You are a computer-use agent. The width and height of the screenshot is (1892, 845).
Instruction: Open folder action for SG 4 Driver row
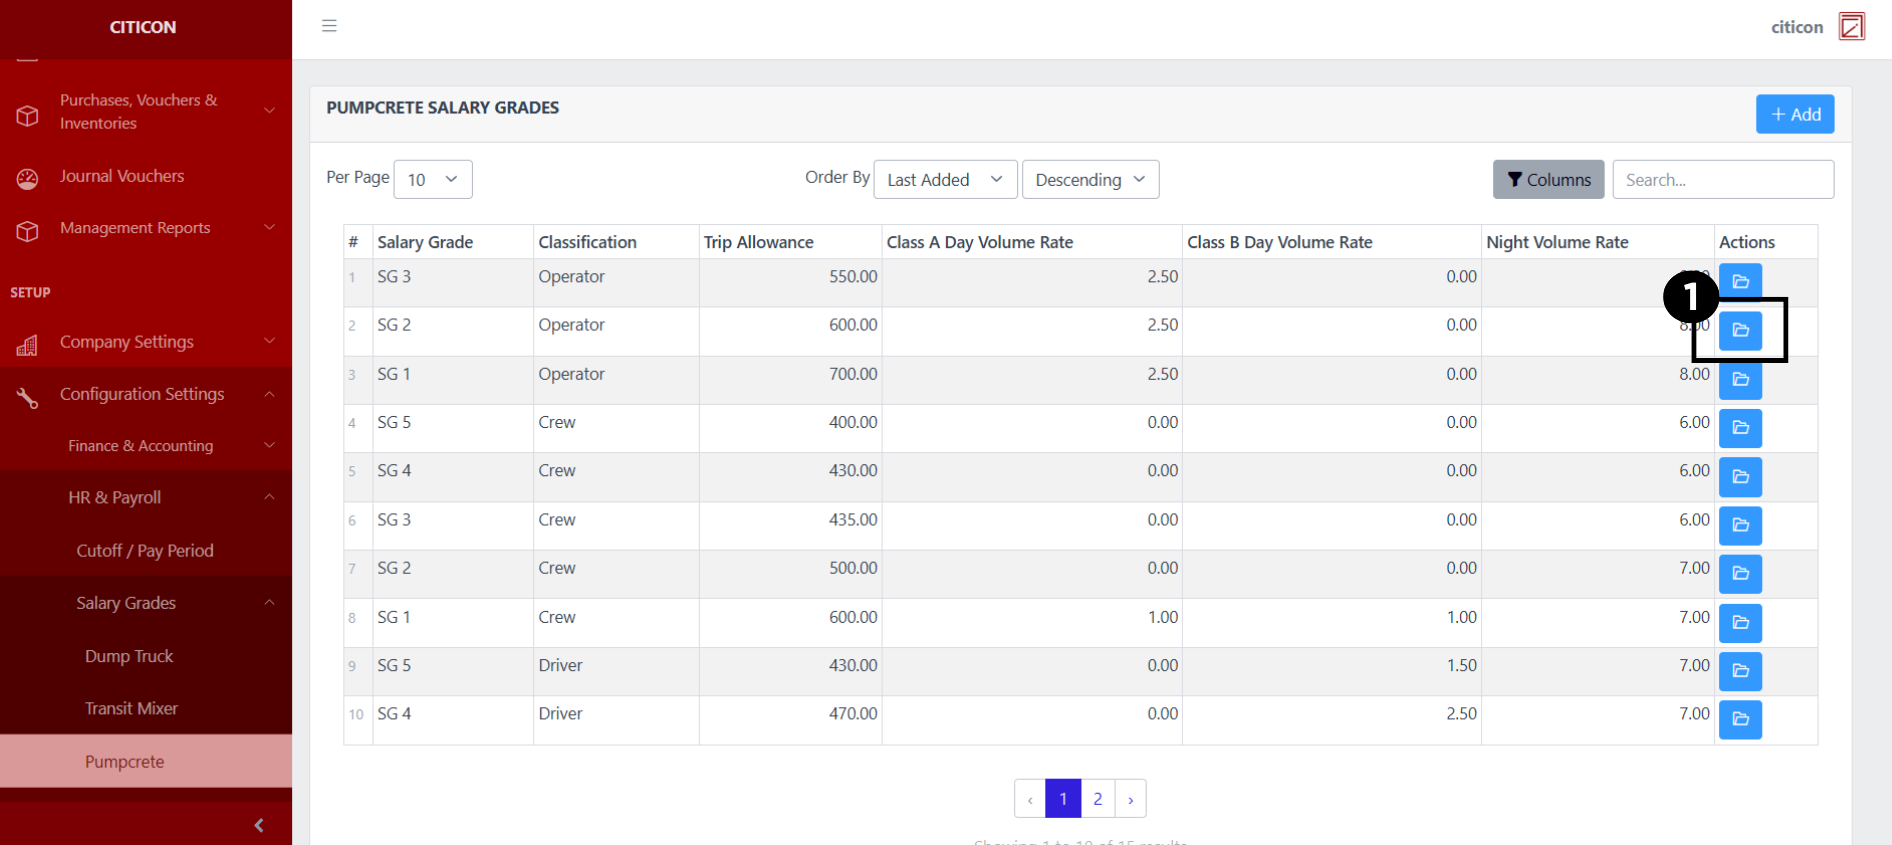1740,719
